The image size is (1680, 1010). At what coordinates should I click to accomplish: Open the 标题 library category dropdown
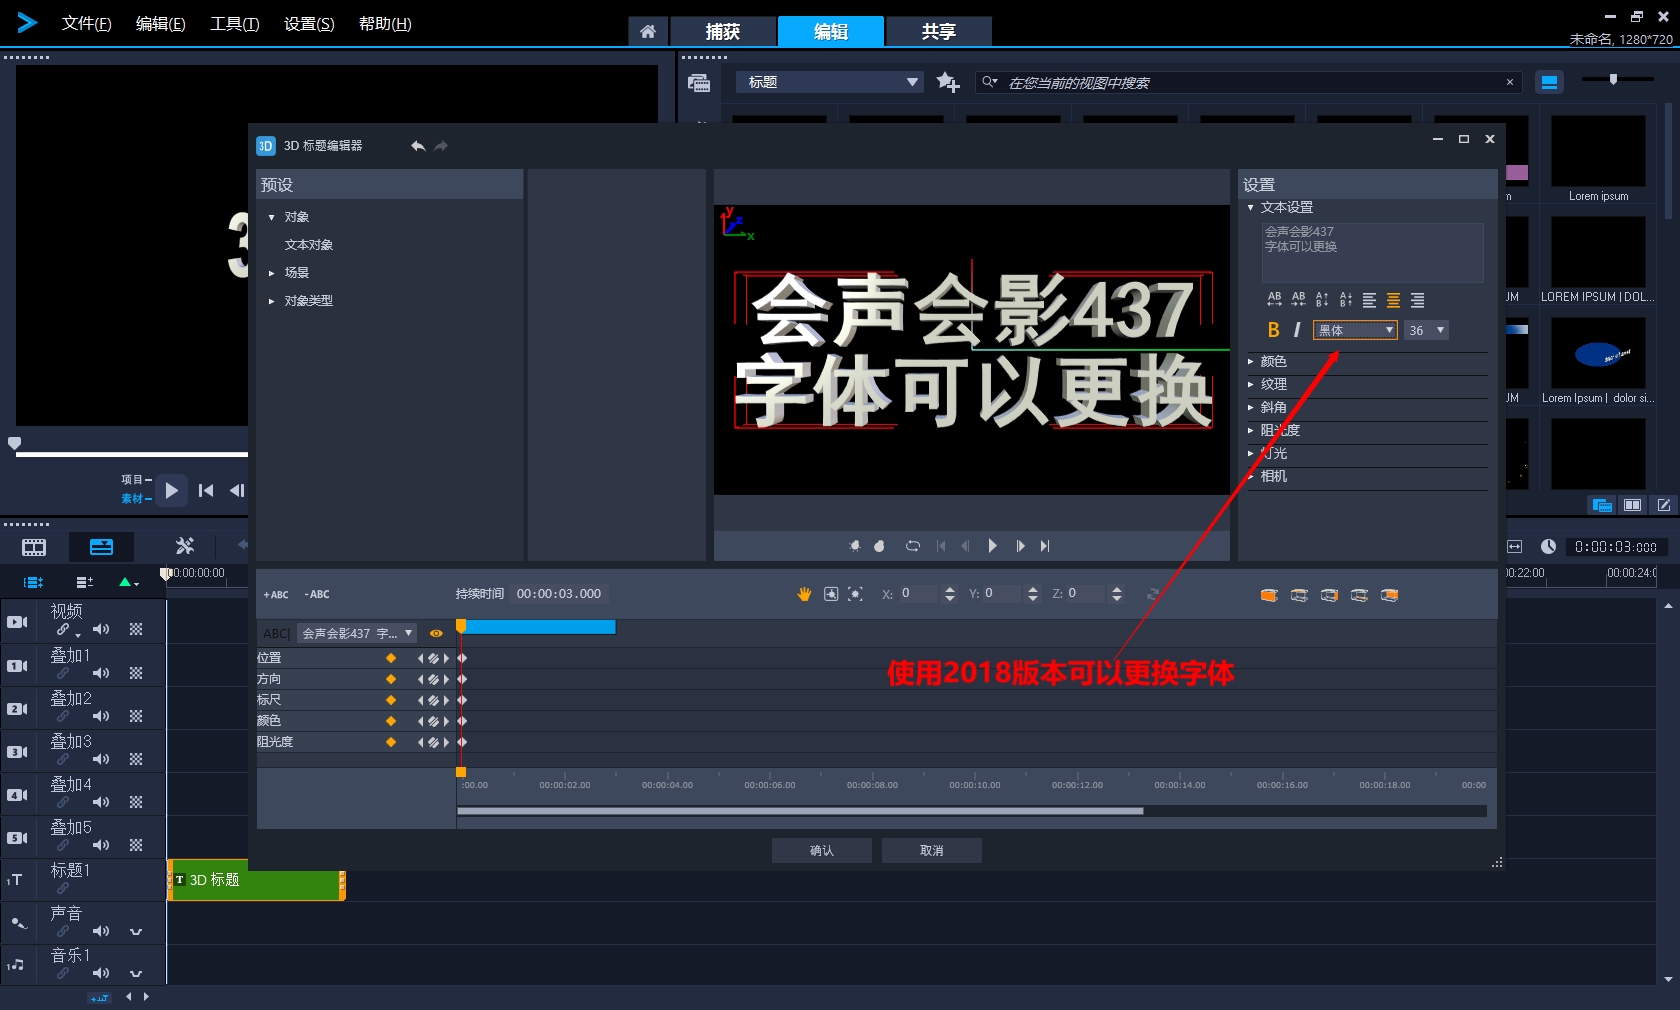point(830,82)
